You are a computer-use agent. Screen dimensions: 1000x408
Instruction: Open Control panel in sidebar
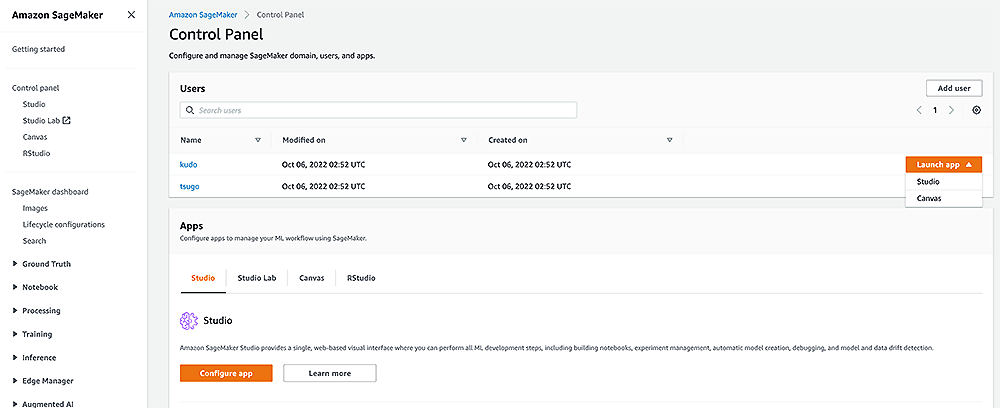click(x=36, y=89)
